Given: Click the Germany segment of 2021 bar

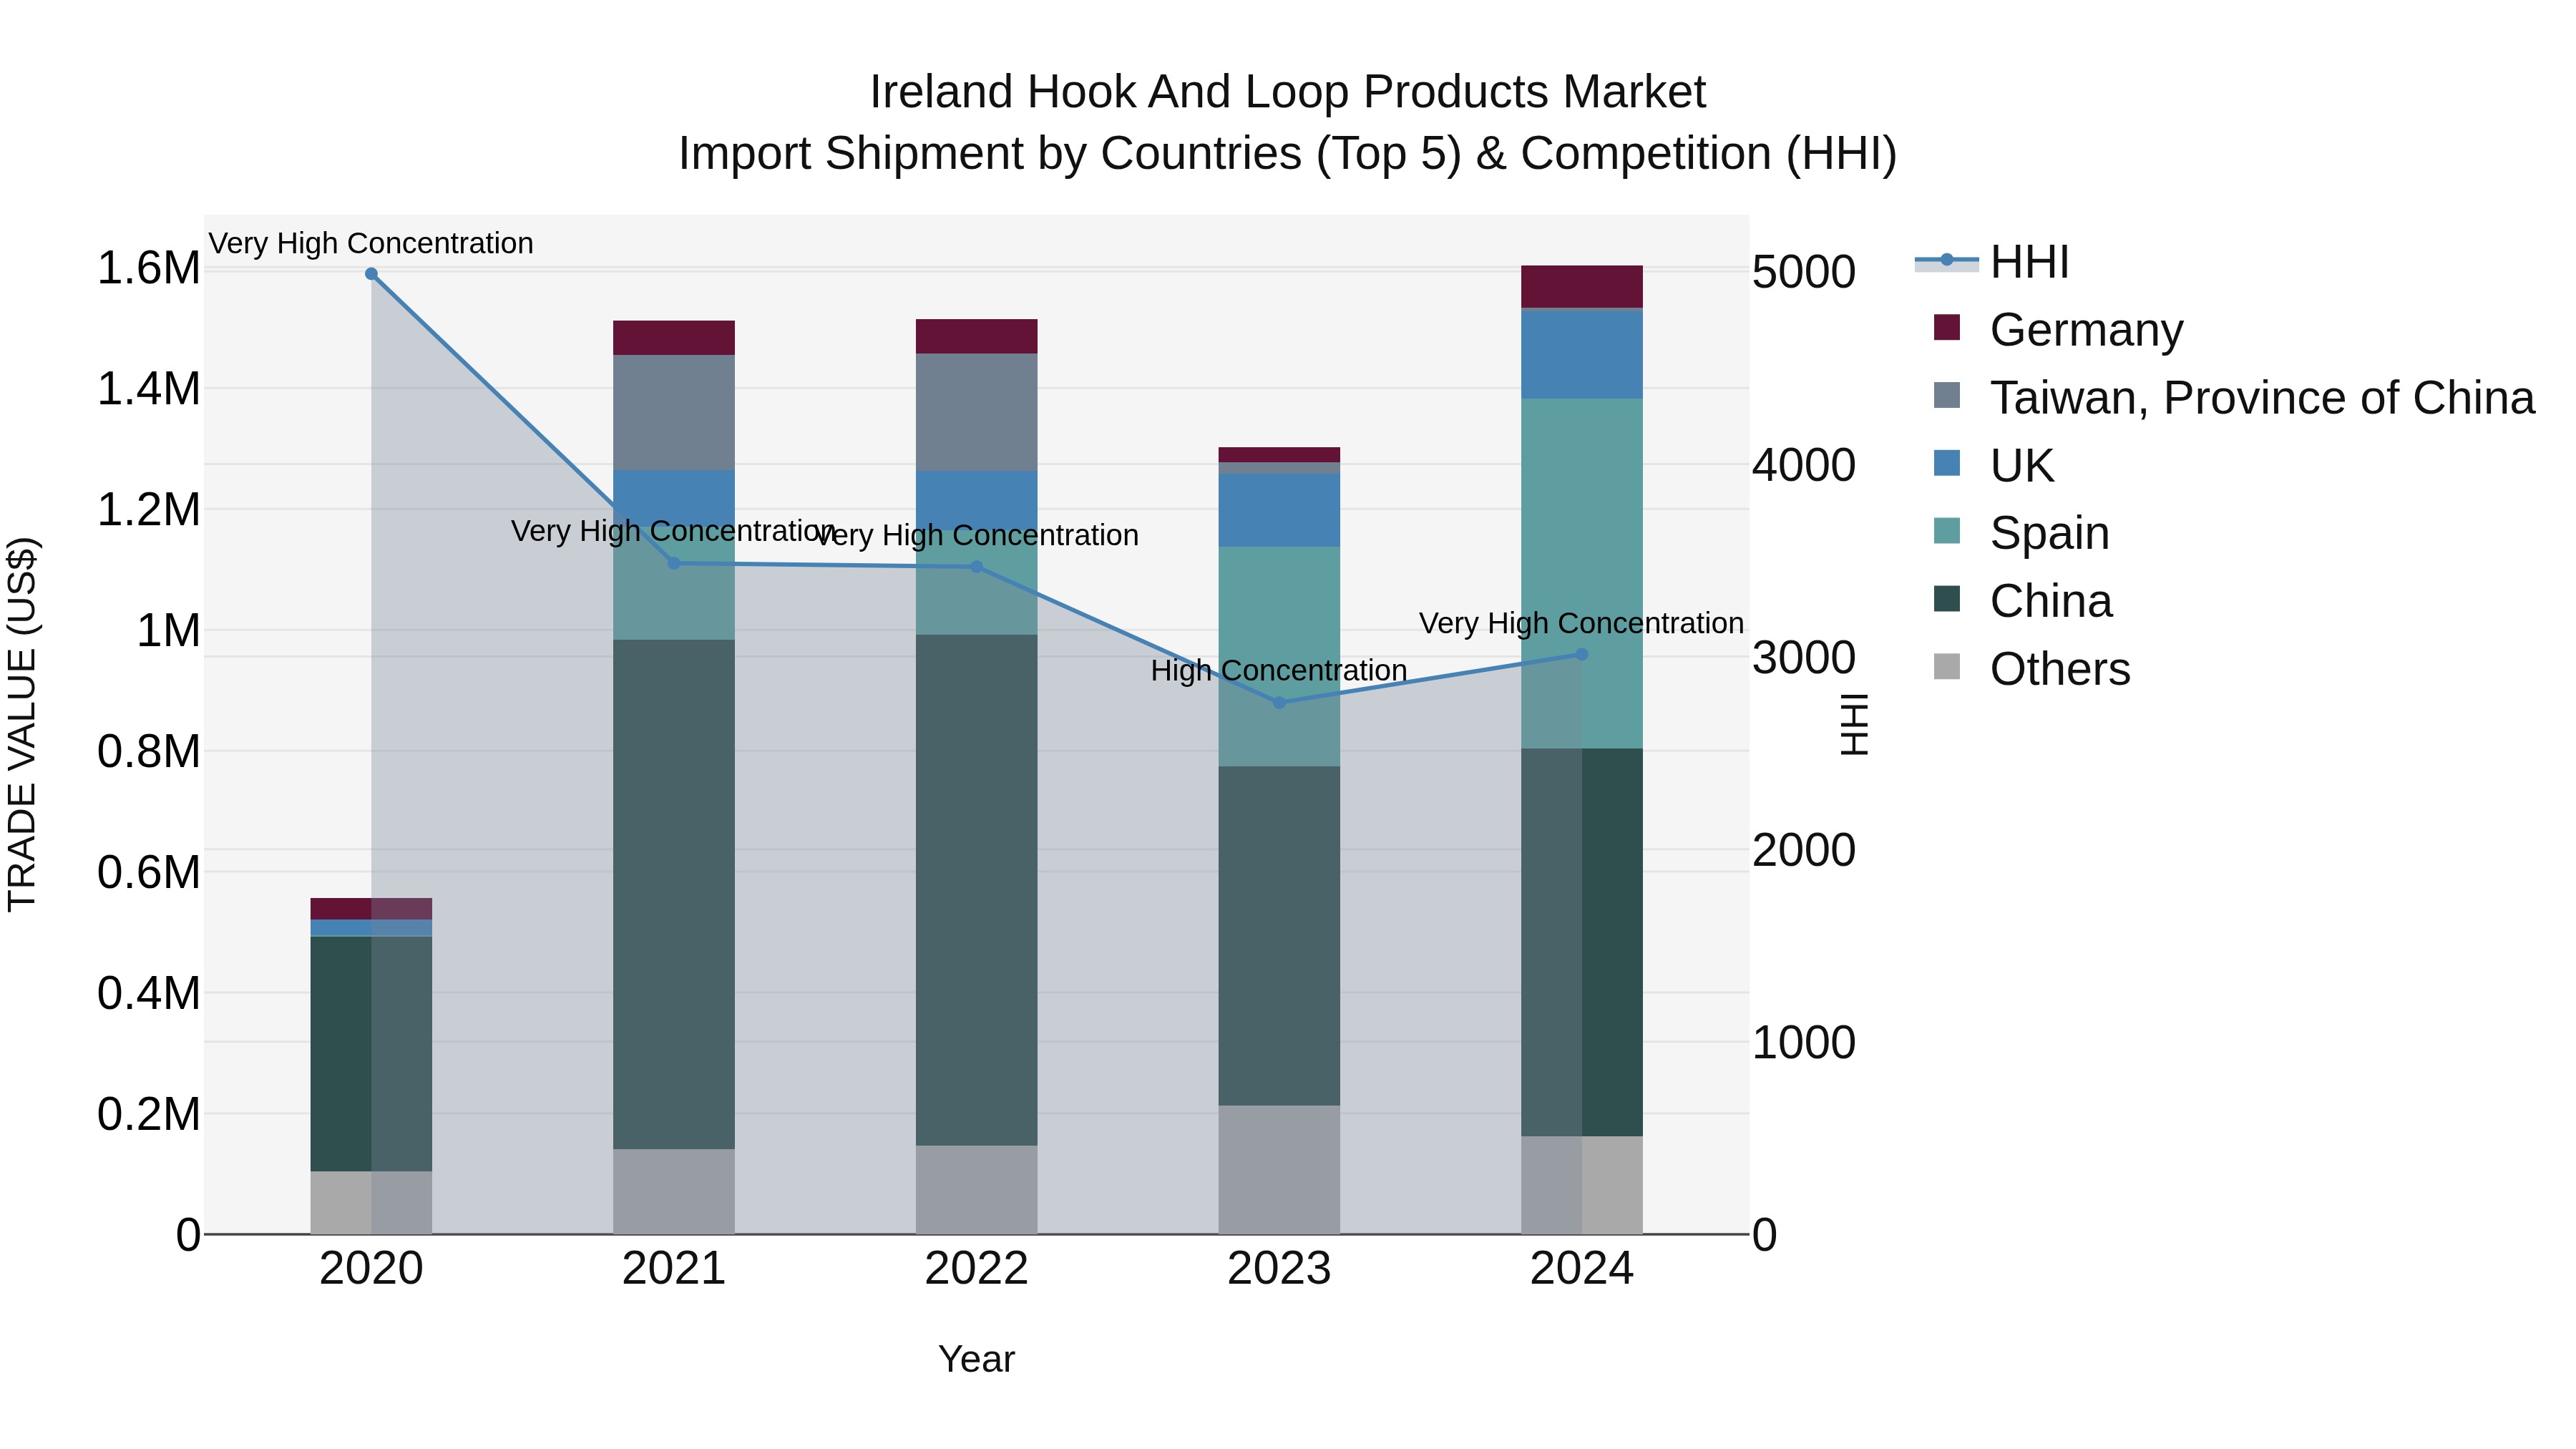Looking at the screenshot, I should click(x=674, y=338).
